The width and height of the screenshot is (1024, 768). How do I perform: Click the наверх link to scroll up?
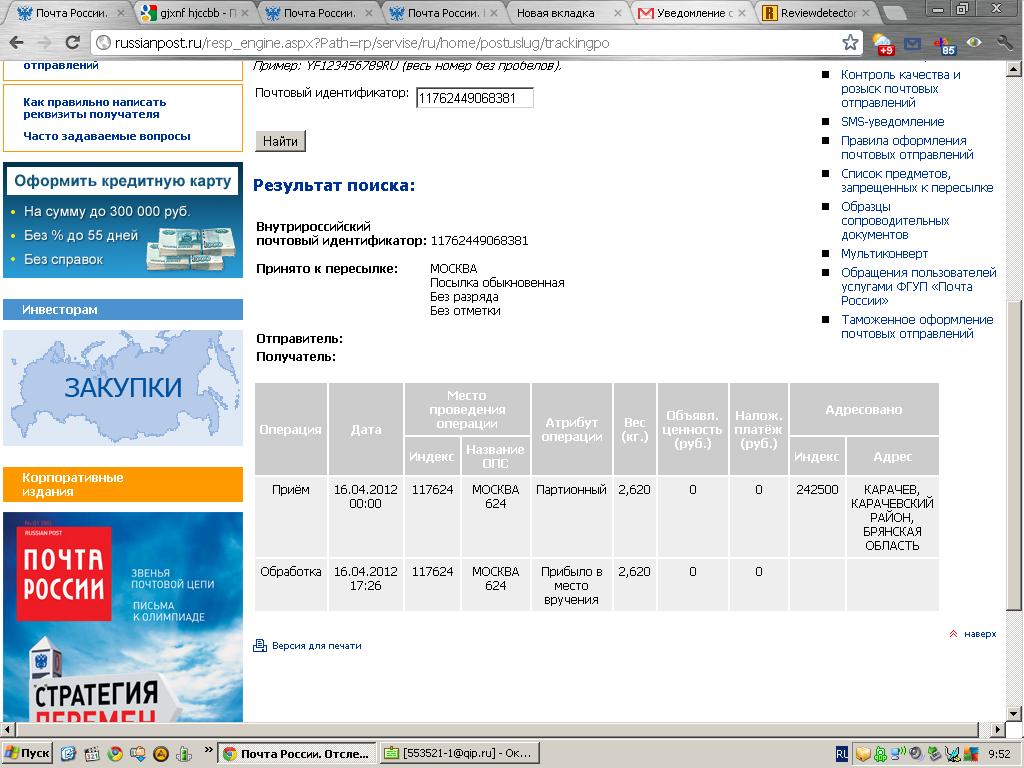click(x=979, y=634)
